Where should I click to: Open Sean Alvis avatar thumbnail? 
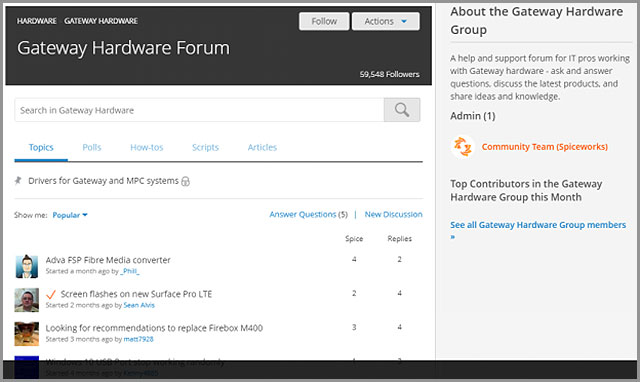[x=27, y=300]
